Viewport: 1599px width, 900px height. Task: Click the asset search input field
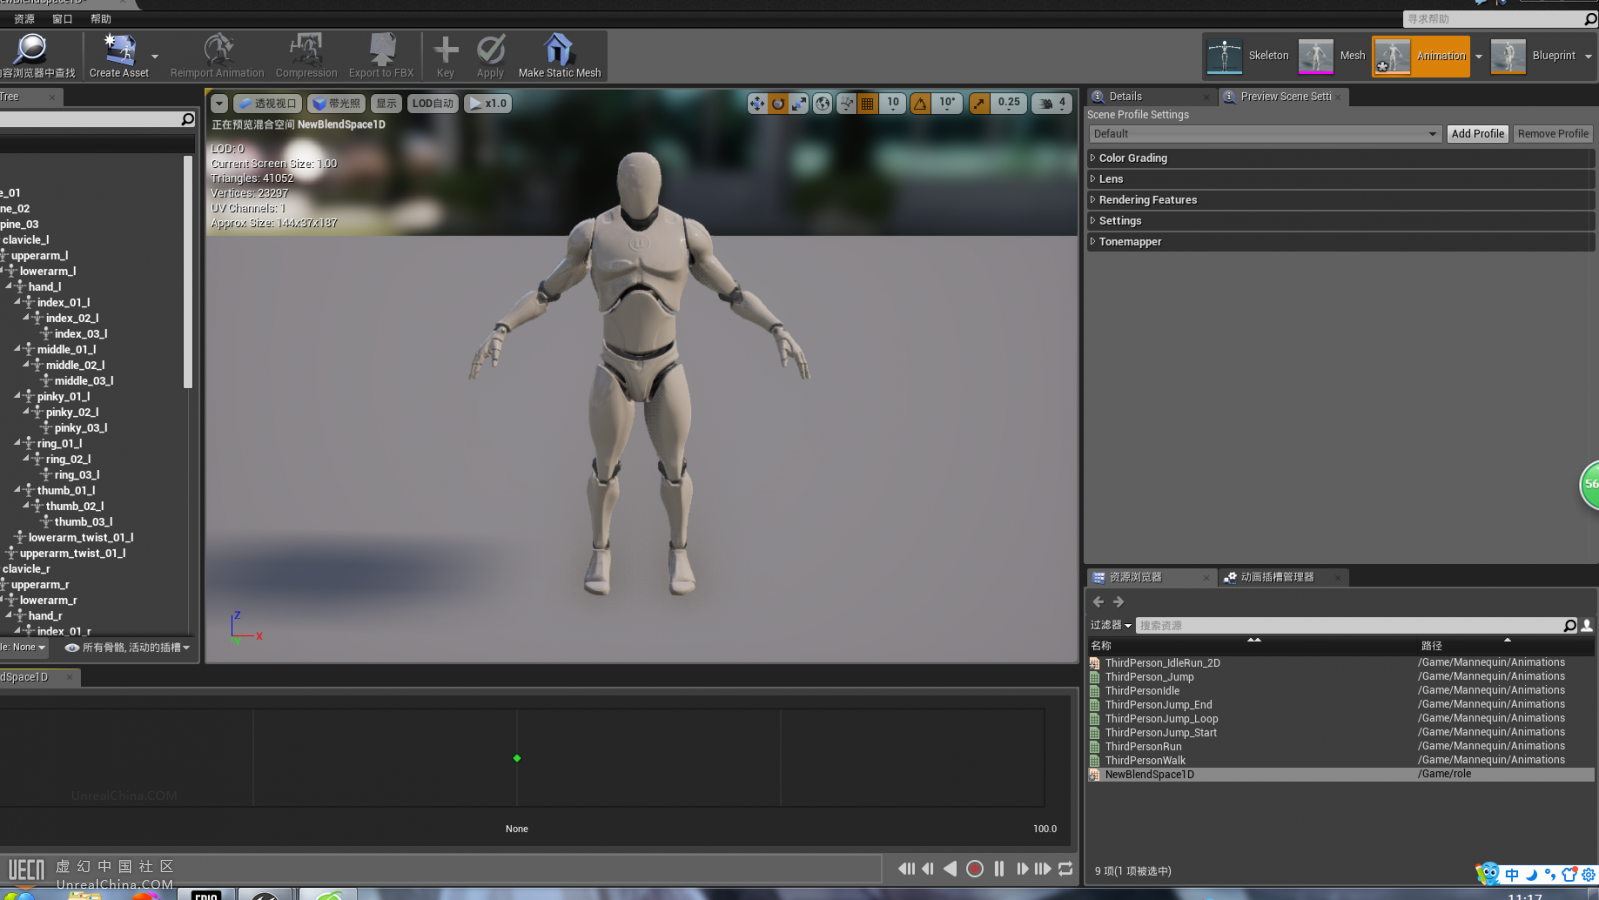[1350, 625]
